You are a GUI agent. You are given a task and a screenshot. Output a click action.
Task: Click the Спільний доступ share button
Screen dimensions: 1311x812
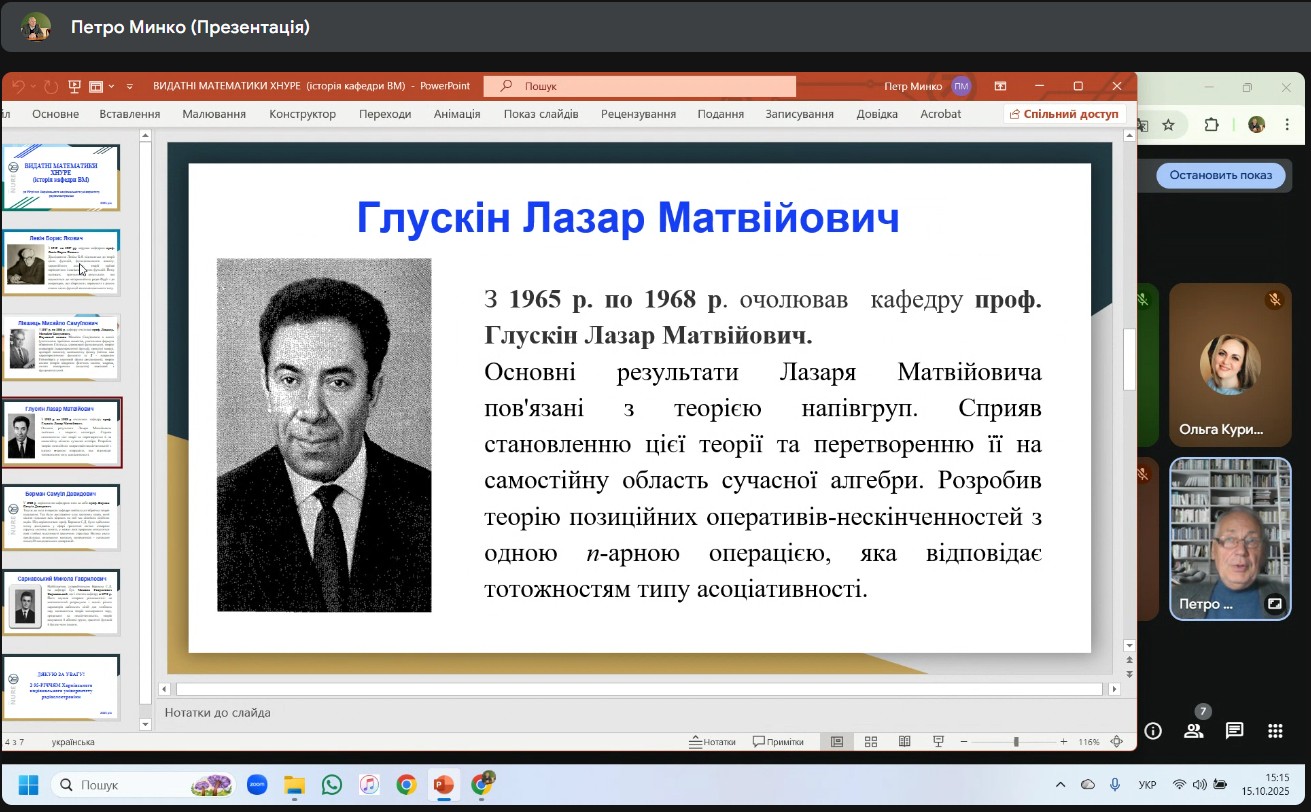[1064, 114]
